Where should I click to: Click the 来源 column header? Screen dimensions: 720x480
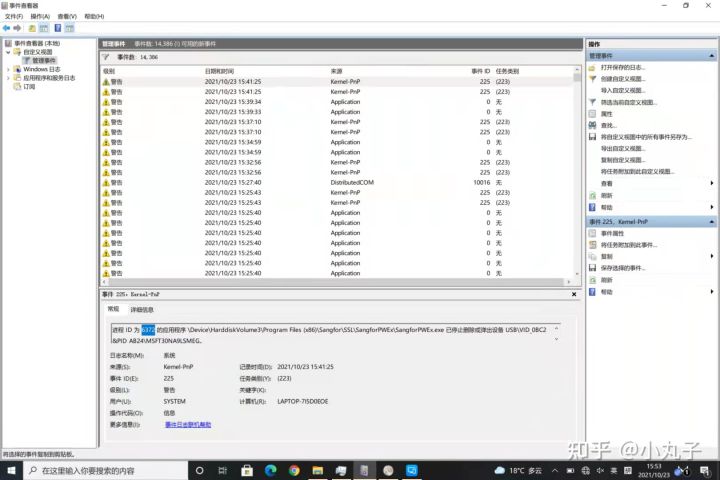(x=337, y=71)
